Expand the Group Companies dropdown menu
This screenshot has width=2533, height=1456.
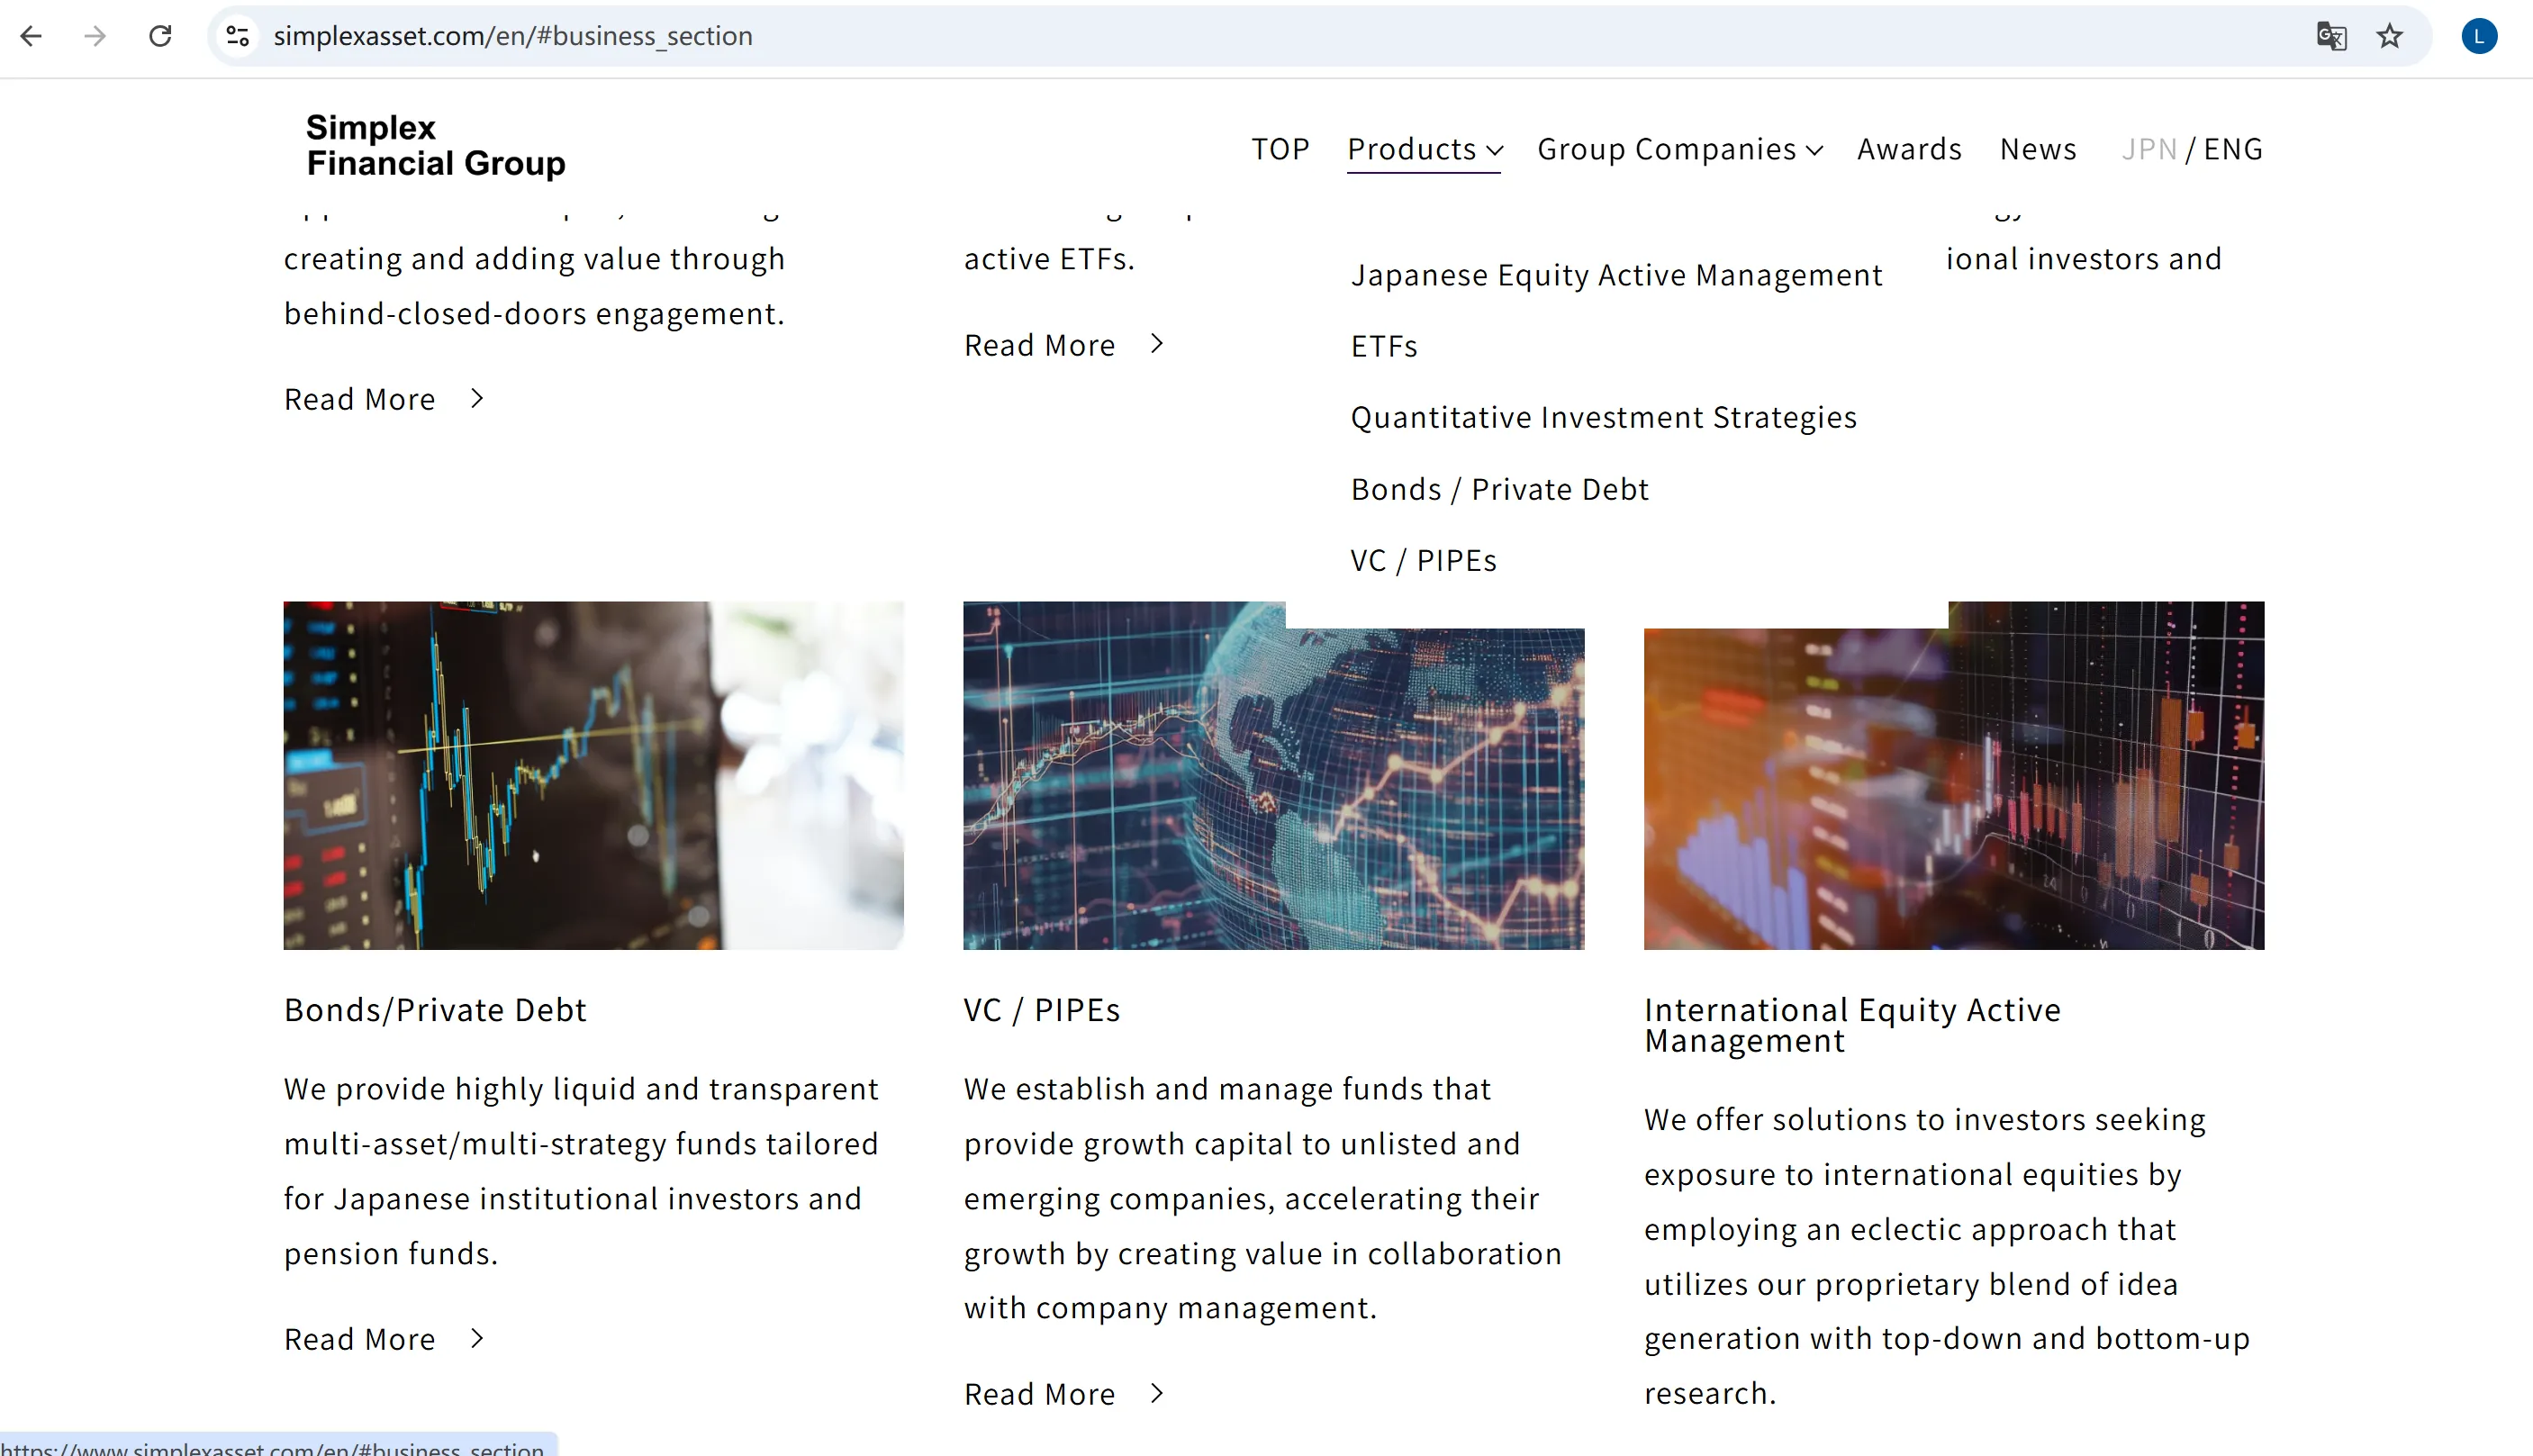[1680, 149]
